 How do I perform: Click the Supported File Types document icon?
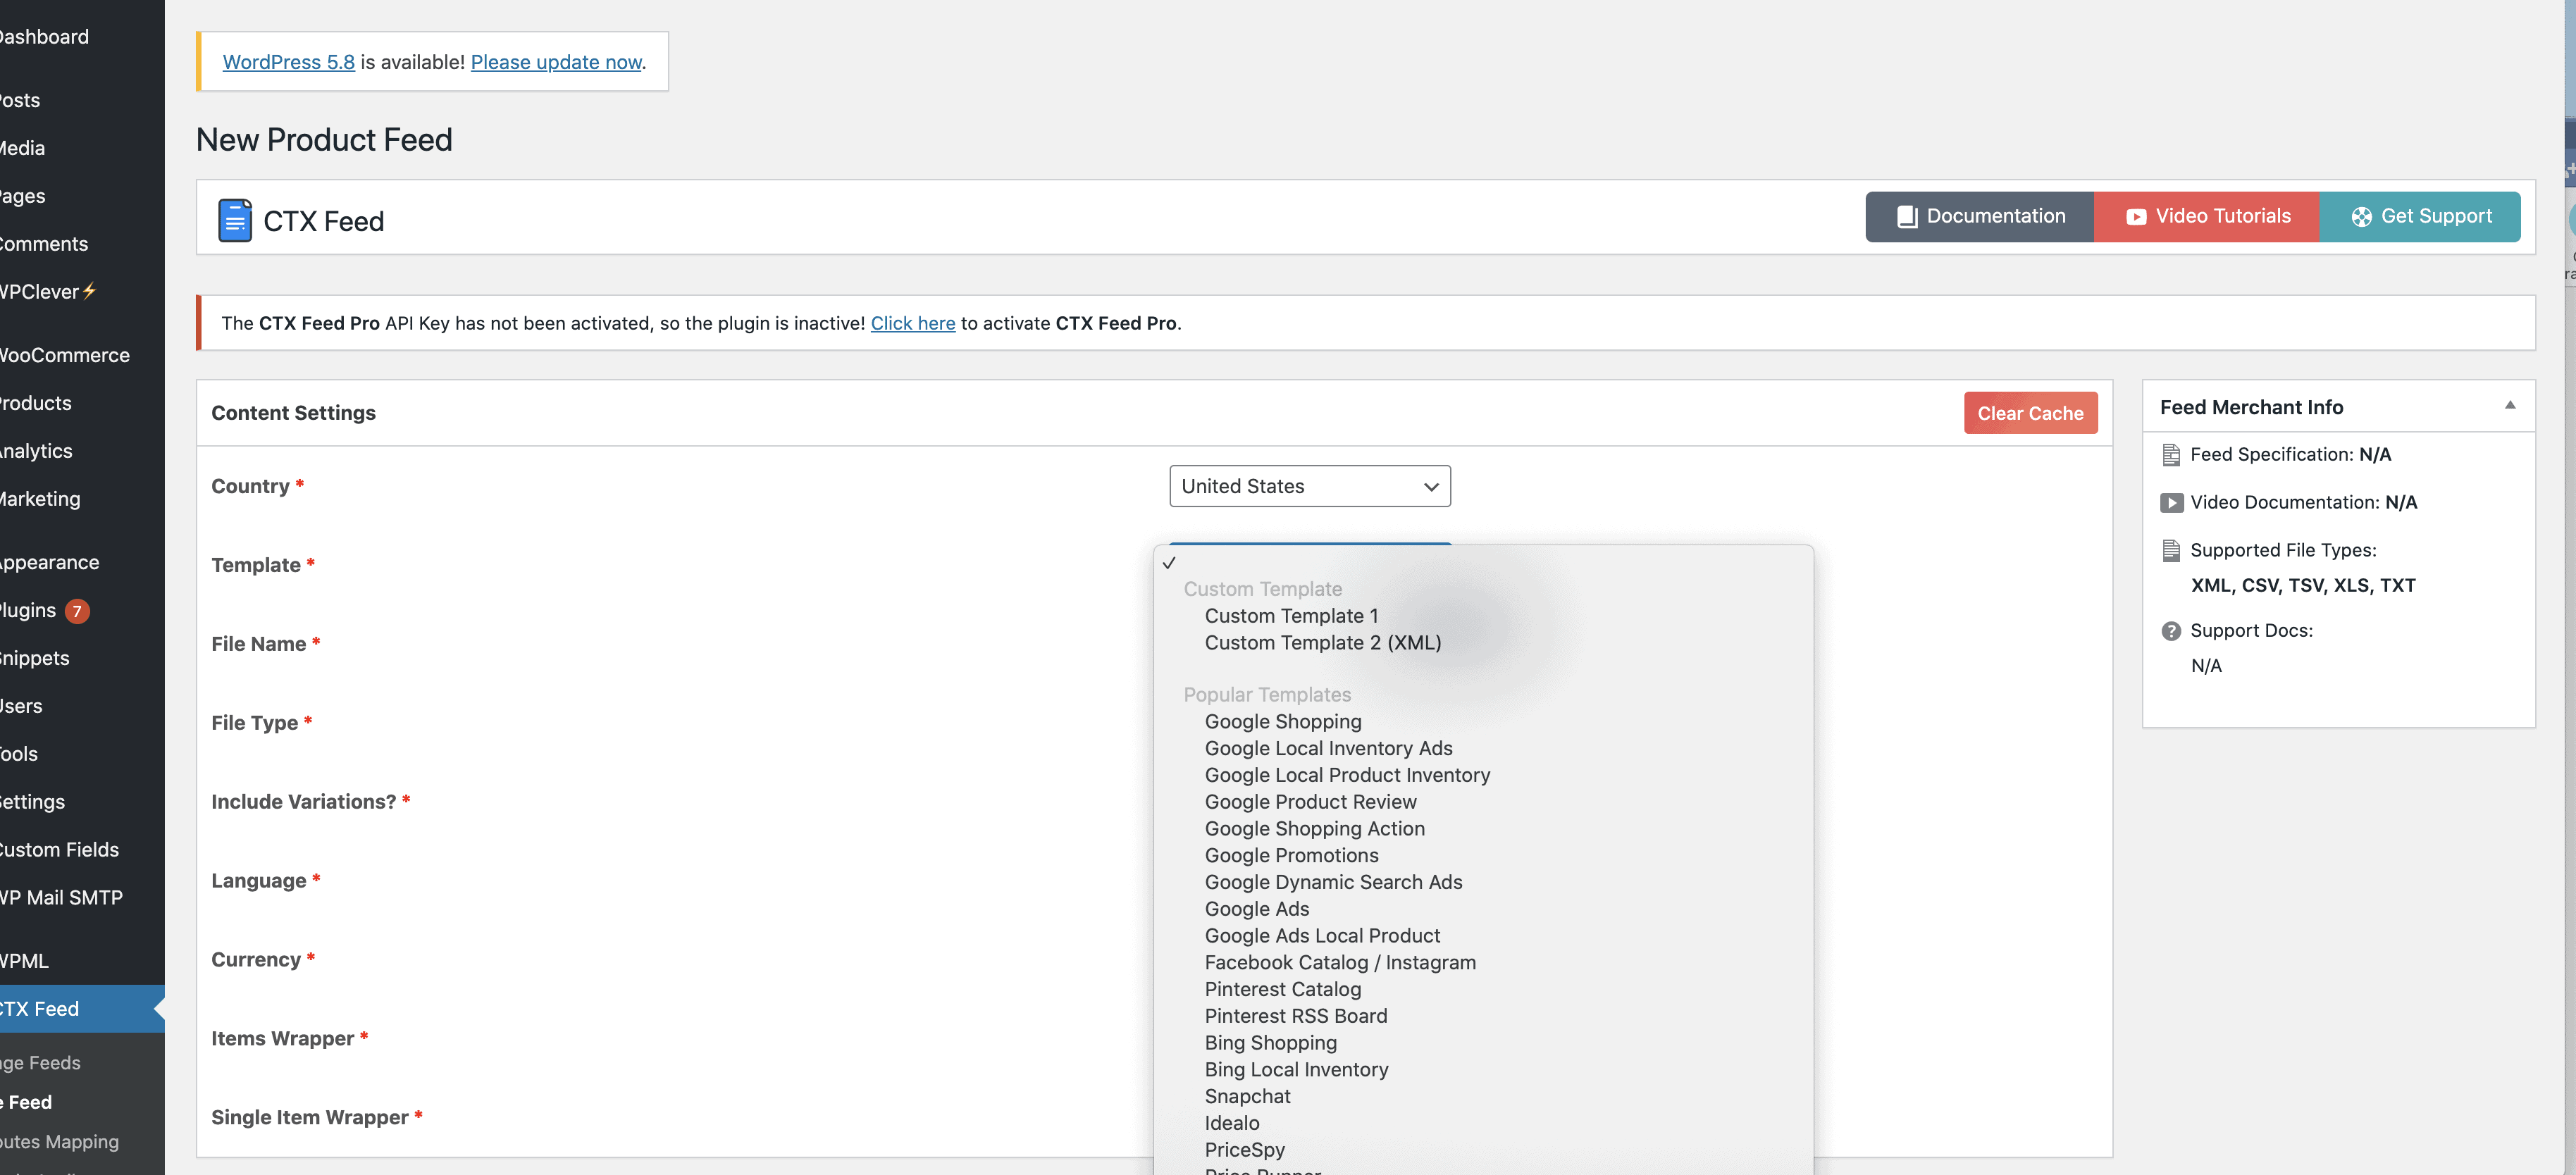point(2171,551)
